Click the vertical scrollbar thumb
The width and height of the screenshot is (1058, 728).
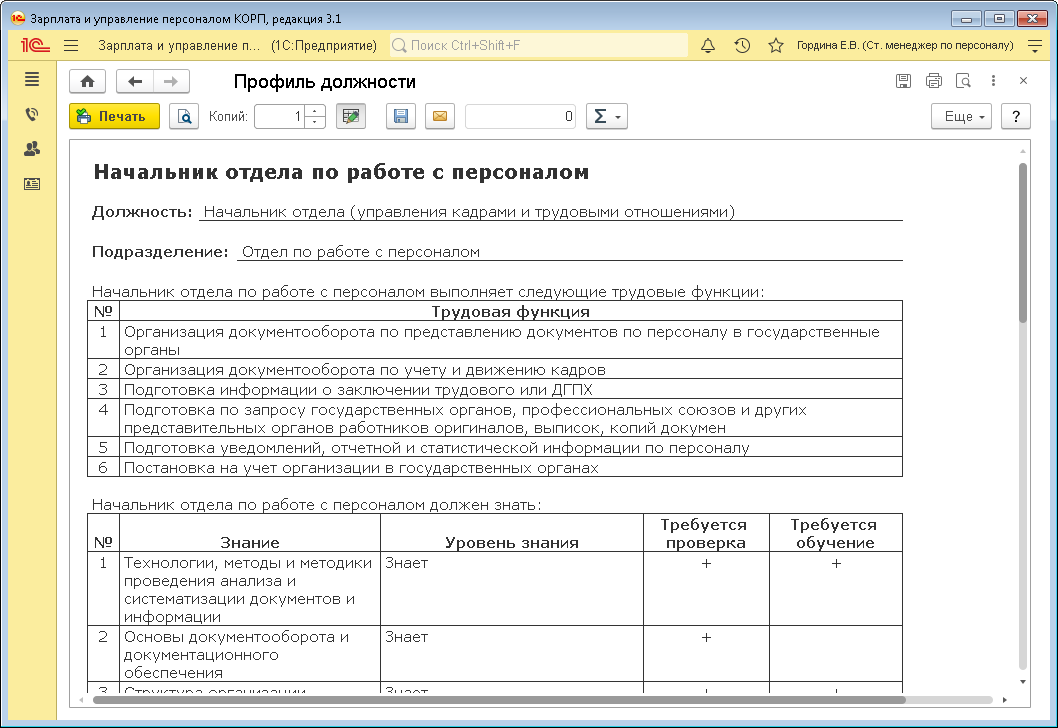[x=1023, y=243]
